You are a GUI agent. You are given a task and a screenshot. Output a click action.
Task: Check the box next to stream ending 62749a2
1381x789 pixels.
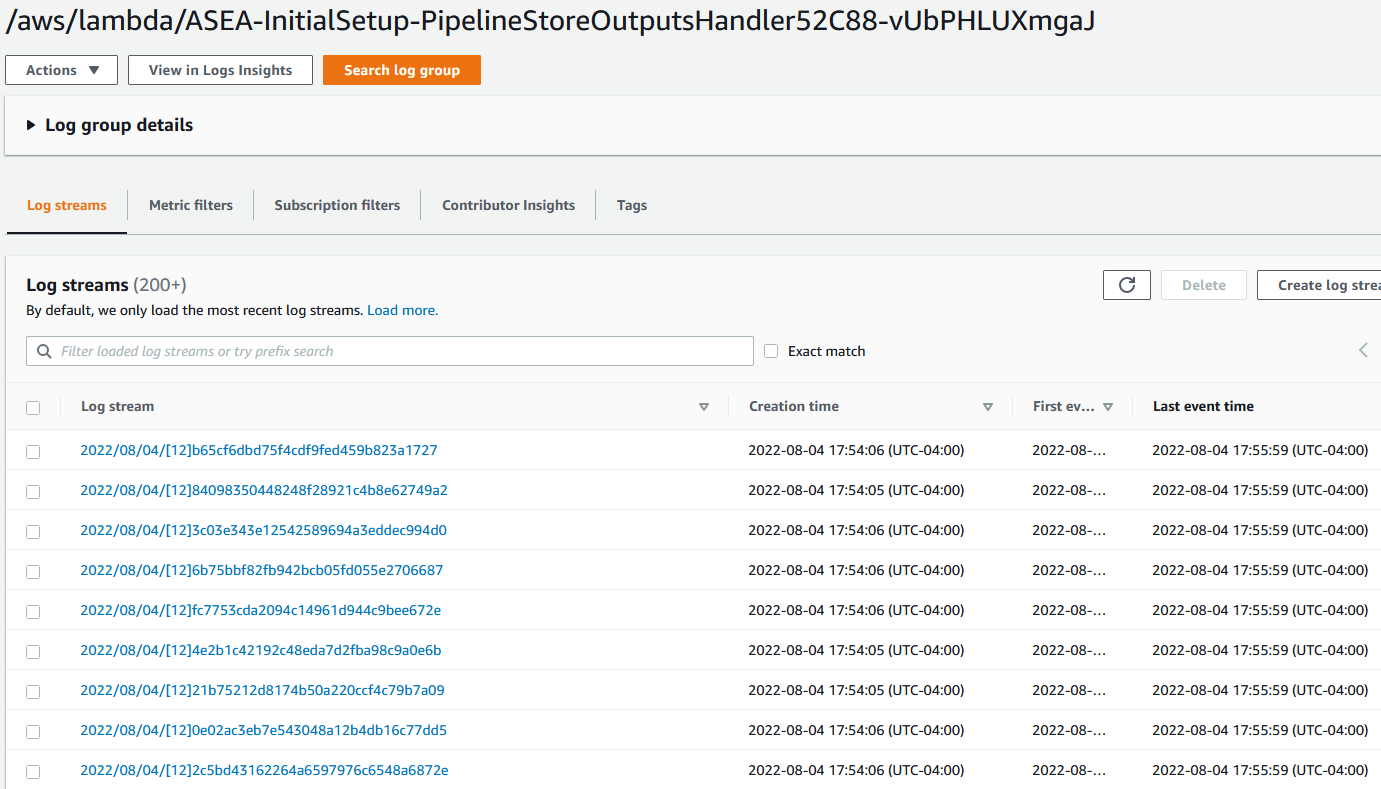(x=33, y=491)
